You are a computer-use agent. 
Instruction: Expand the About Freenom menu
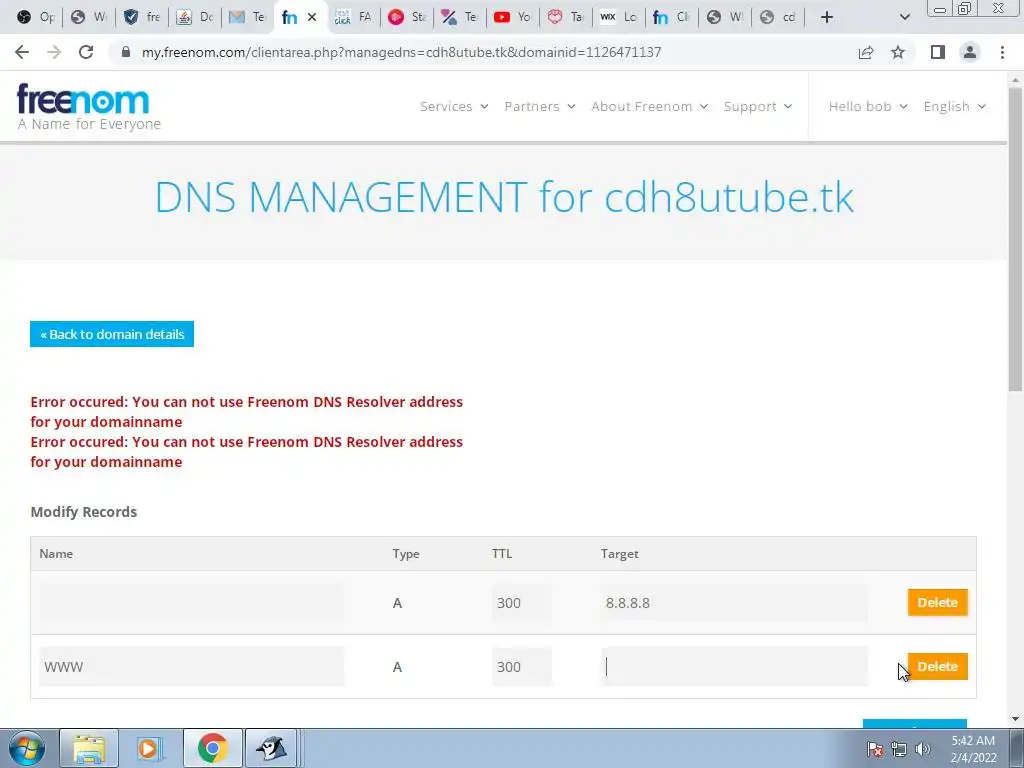[x=649, y=106]
